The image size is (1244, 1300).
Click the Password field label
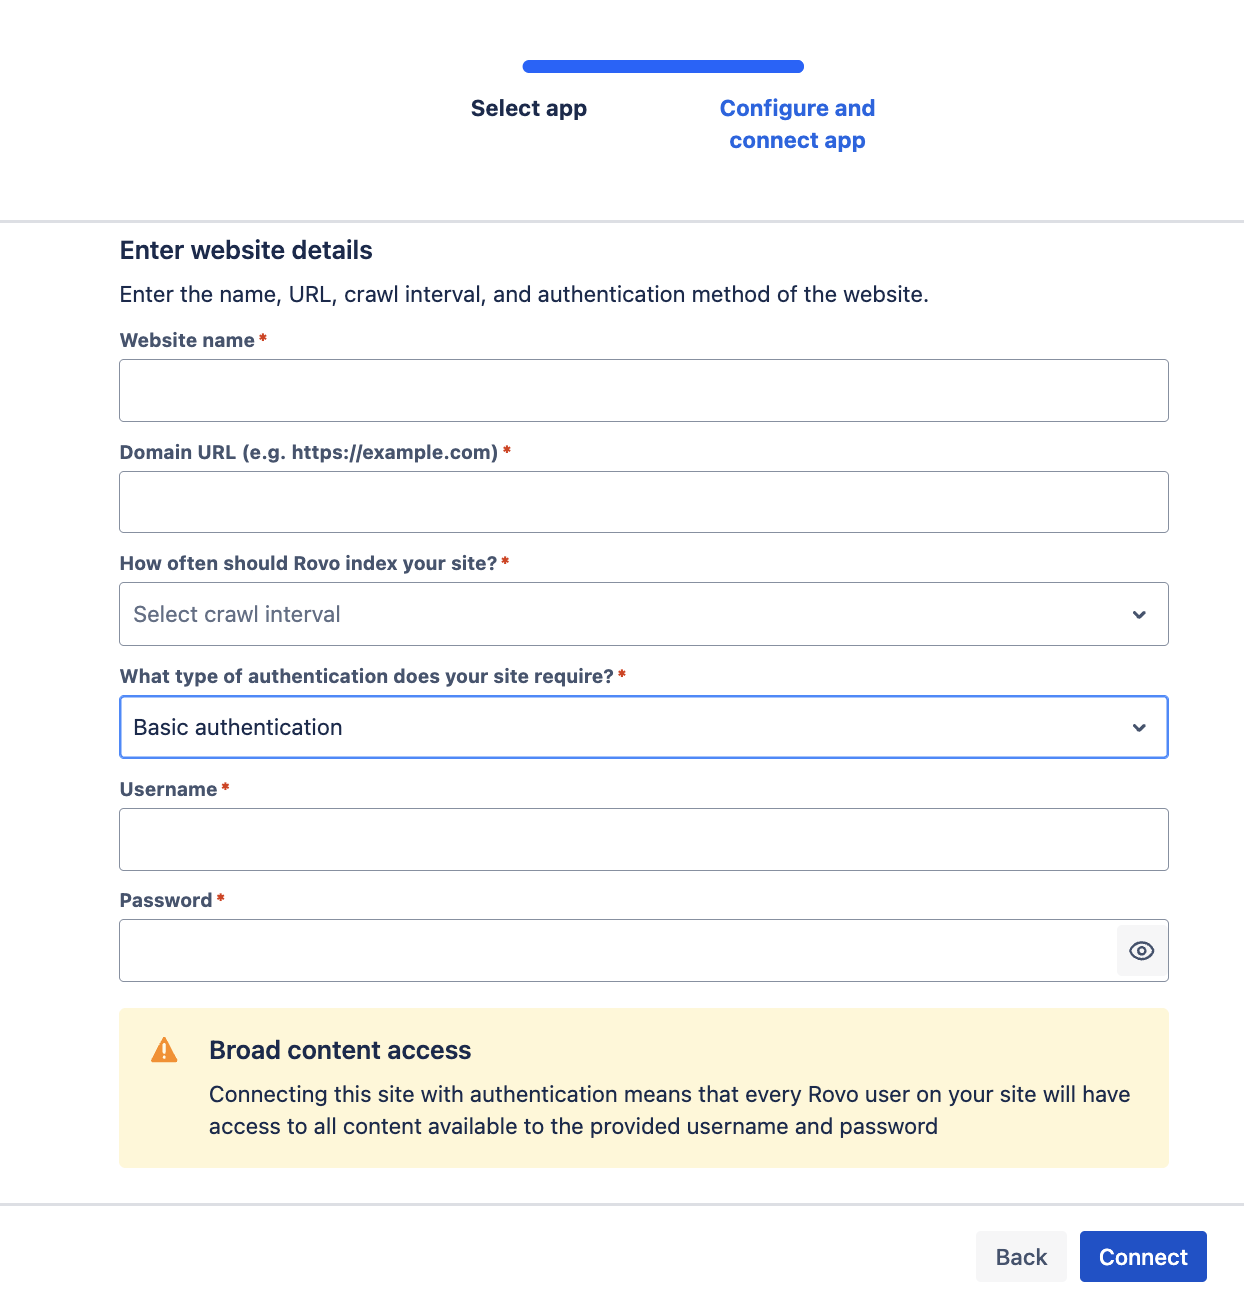pos(166,900)
